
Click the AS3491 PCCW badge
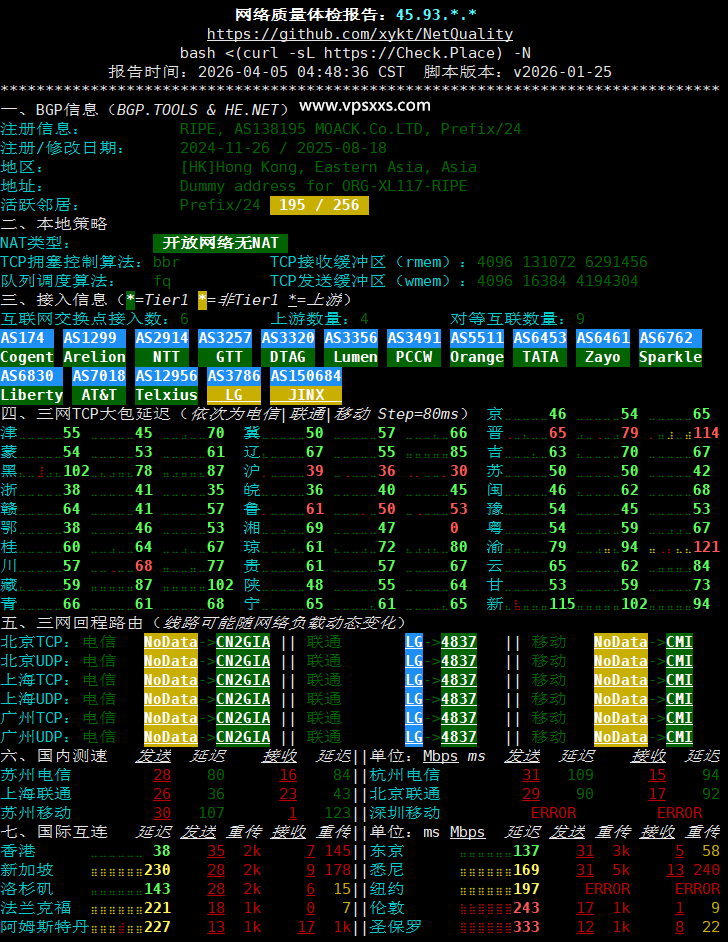[414, 348]
